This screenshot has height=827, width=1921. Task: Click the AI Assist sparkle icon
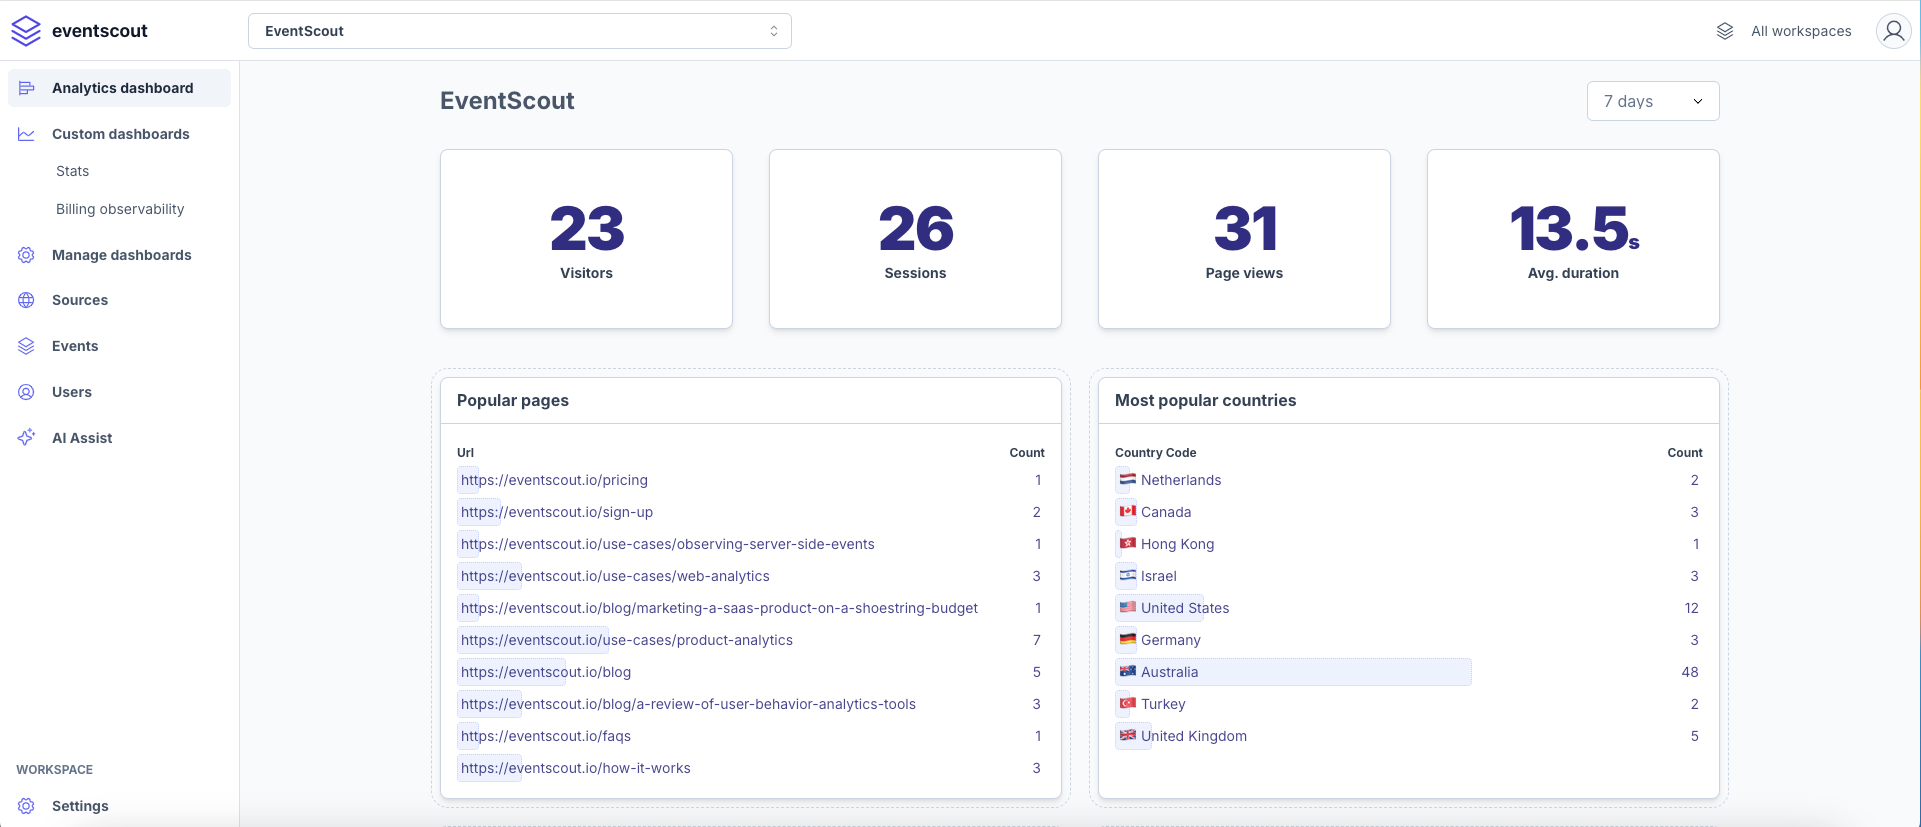click(x=27, y=438)
